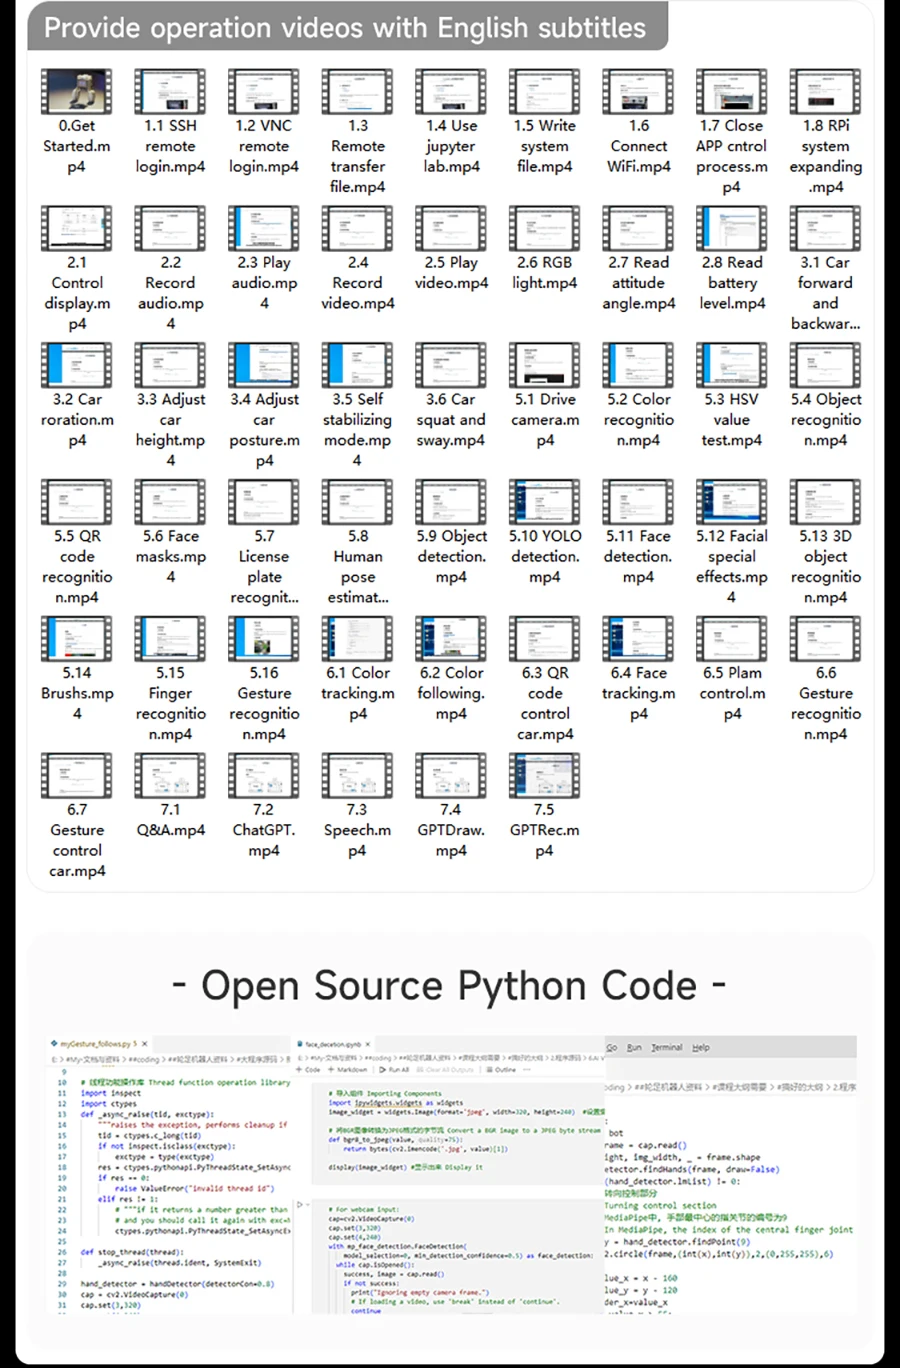Open the Terminal menu in the editor
This screenshot has width=900, height=1368.
point(666,1047)
